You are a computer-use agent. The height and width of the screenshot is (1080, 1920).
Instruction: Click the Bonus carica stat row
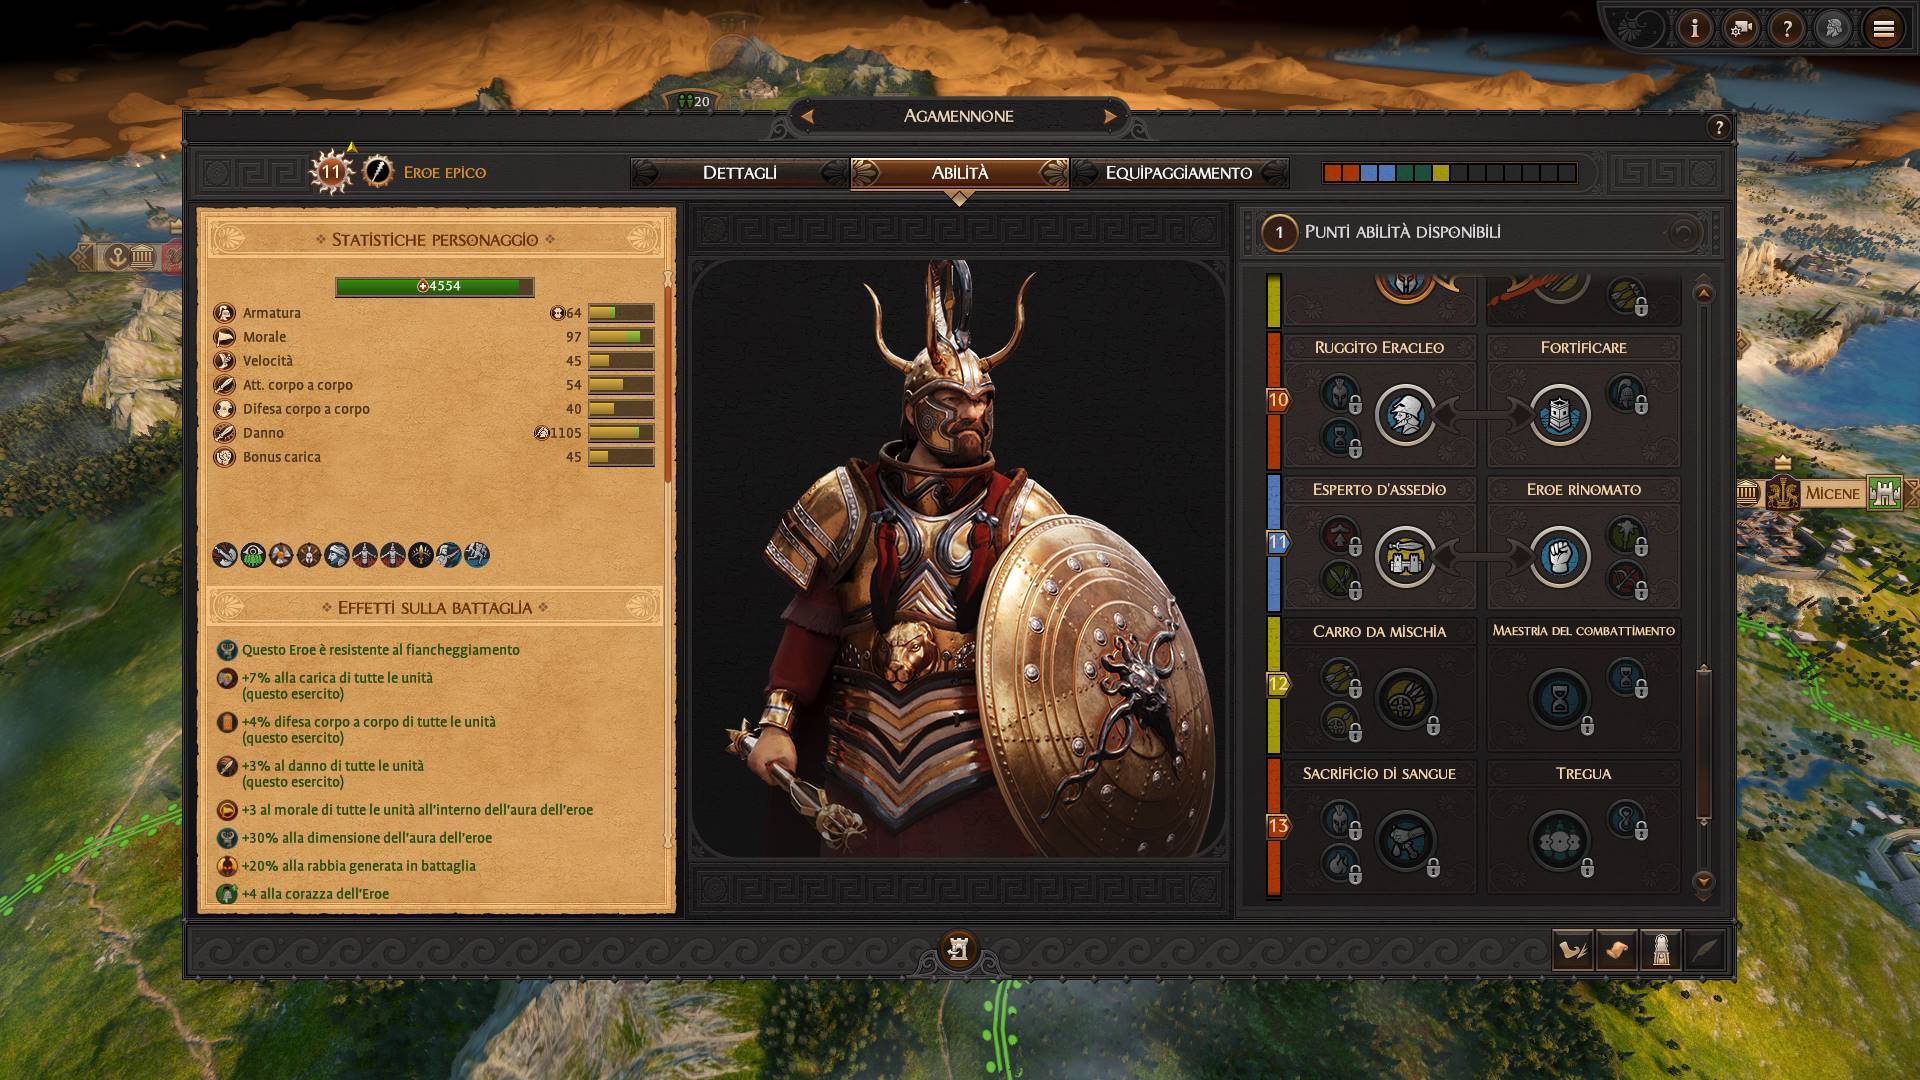tap(434, 457)
